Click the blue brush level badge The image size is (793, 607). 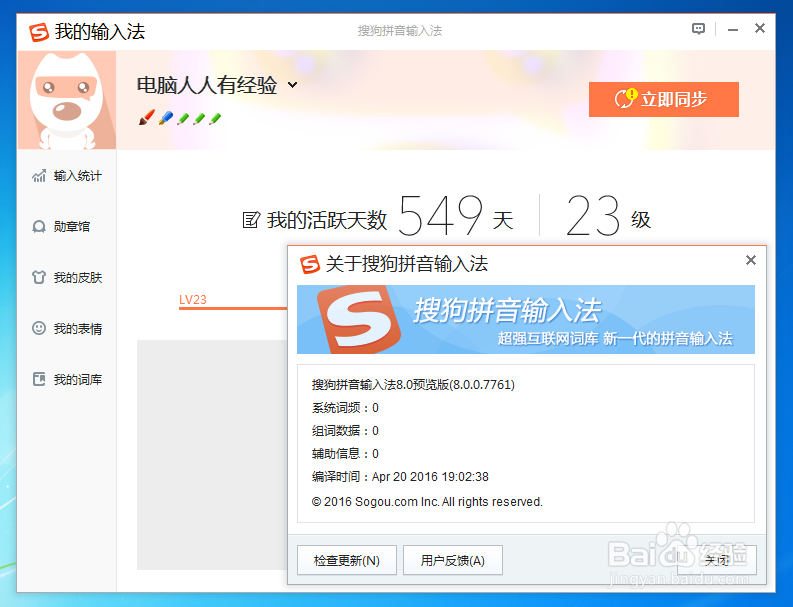[x=166, y=118]
